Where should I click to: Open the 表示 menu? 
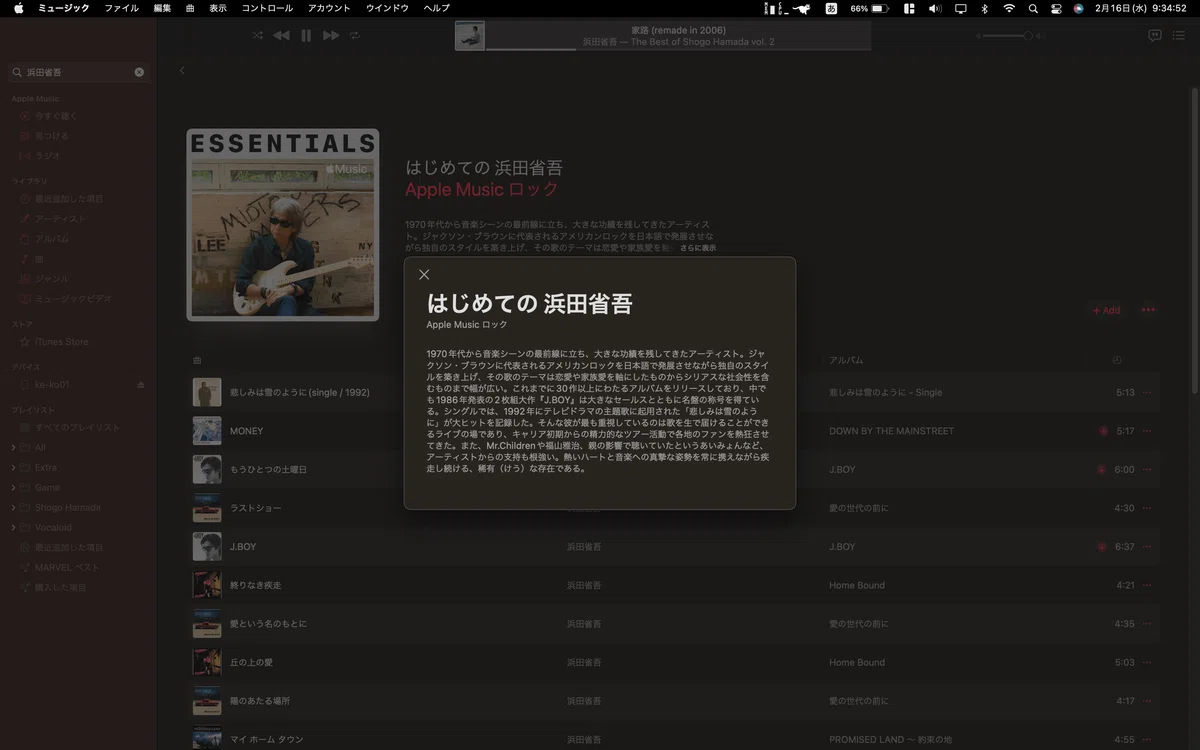pos(218,8)
